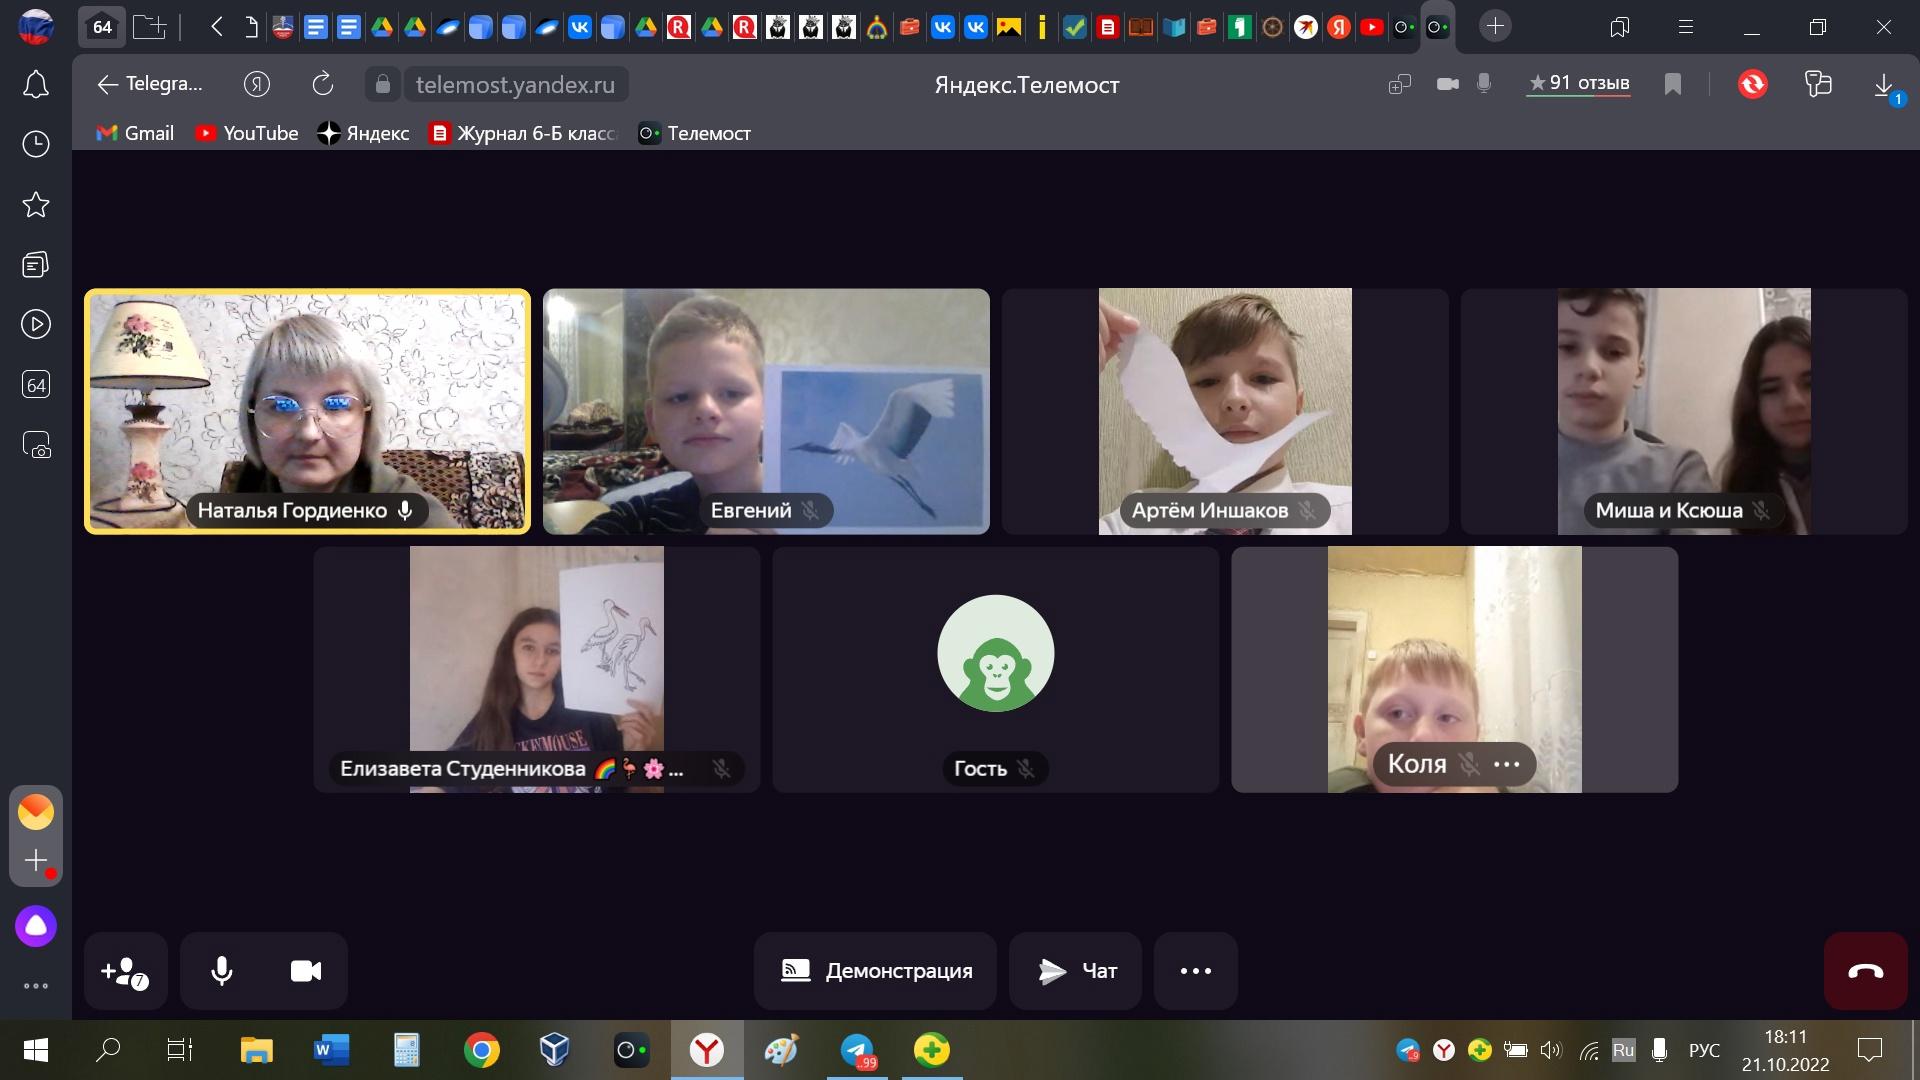Click the browser reload page icon
1920x1080 pixels.
tap(322, 84)
